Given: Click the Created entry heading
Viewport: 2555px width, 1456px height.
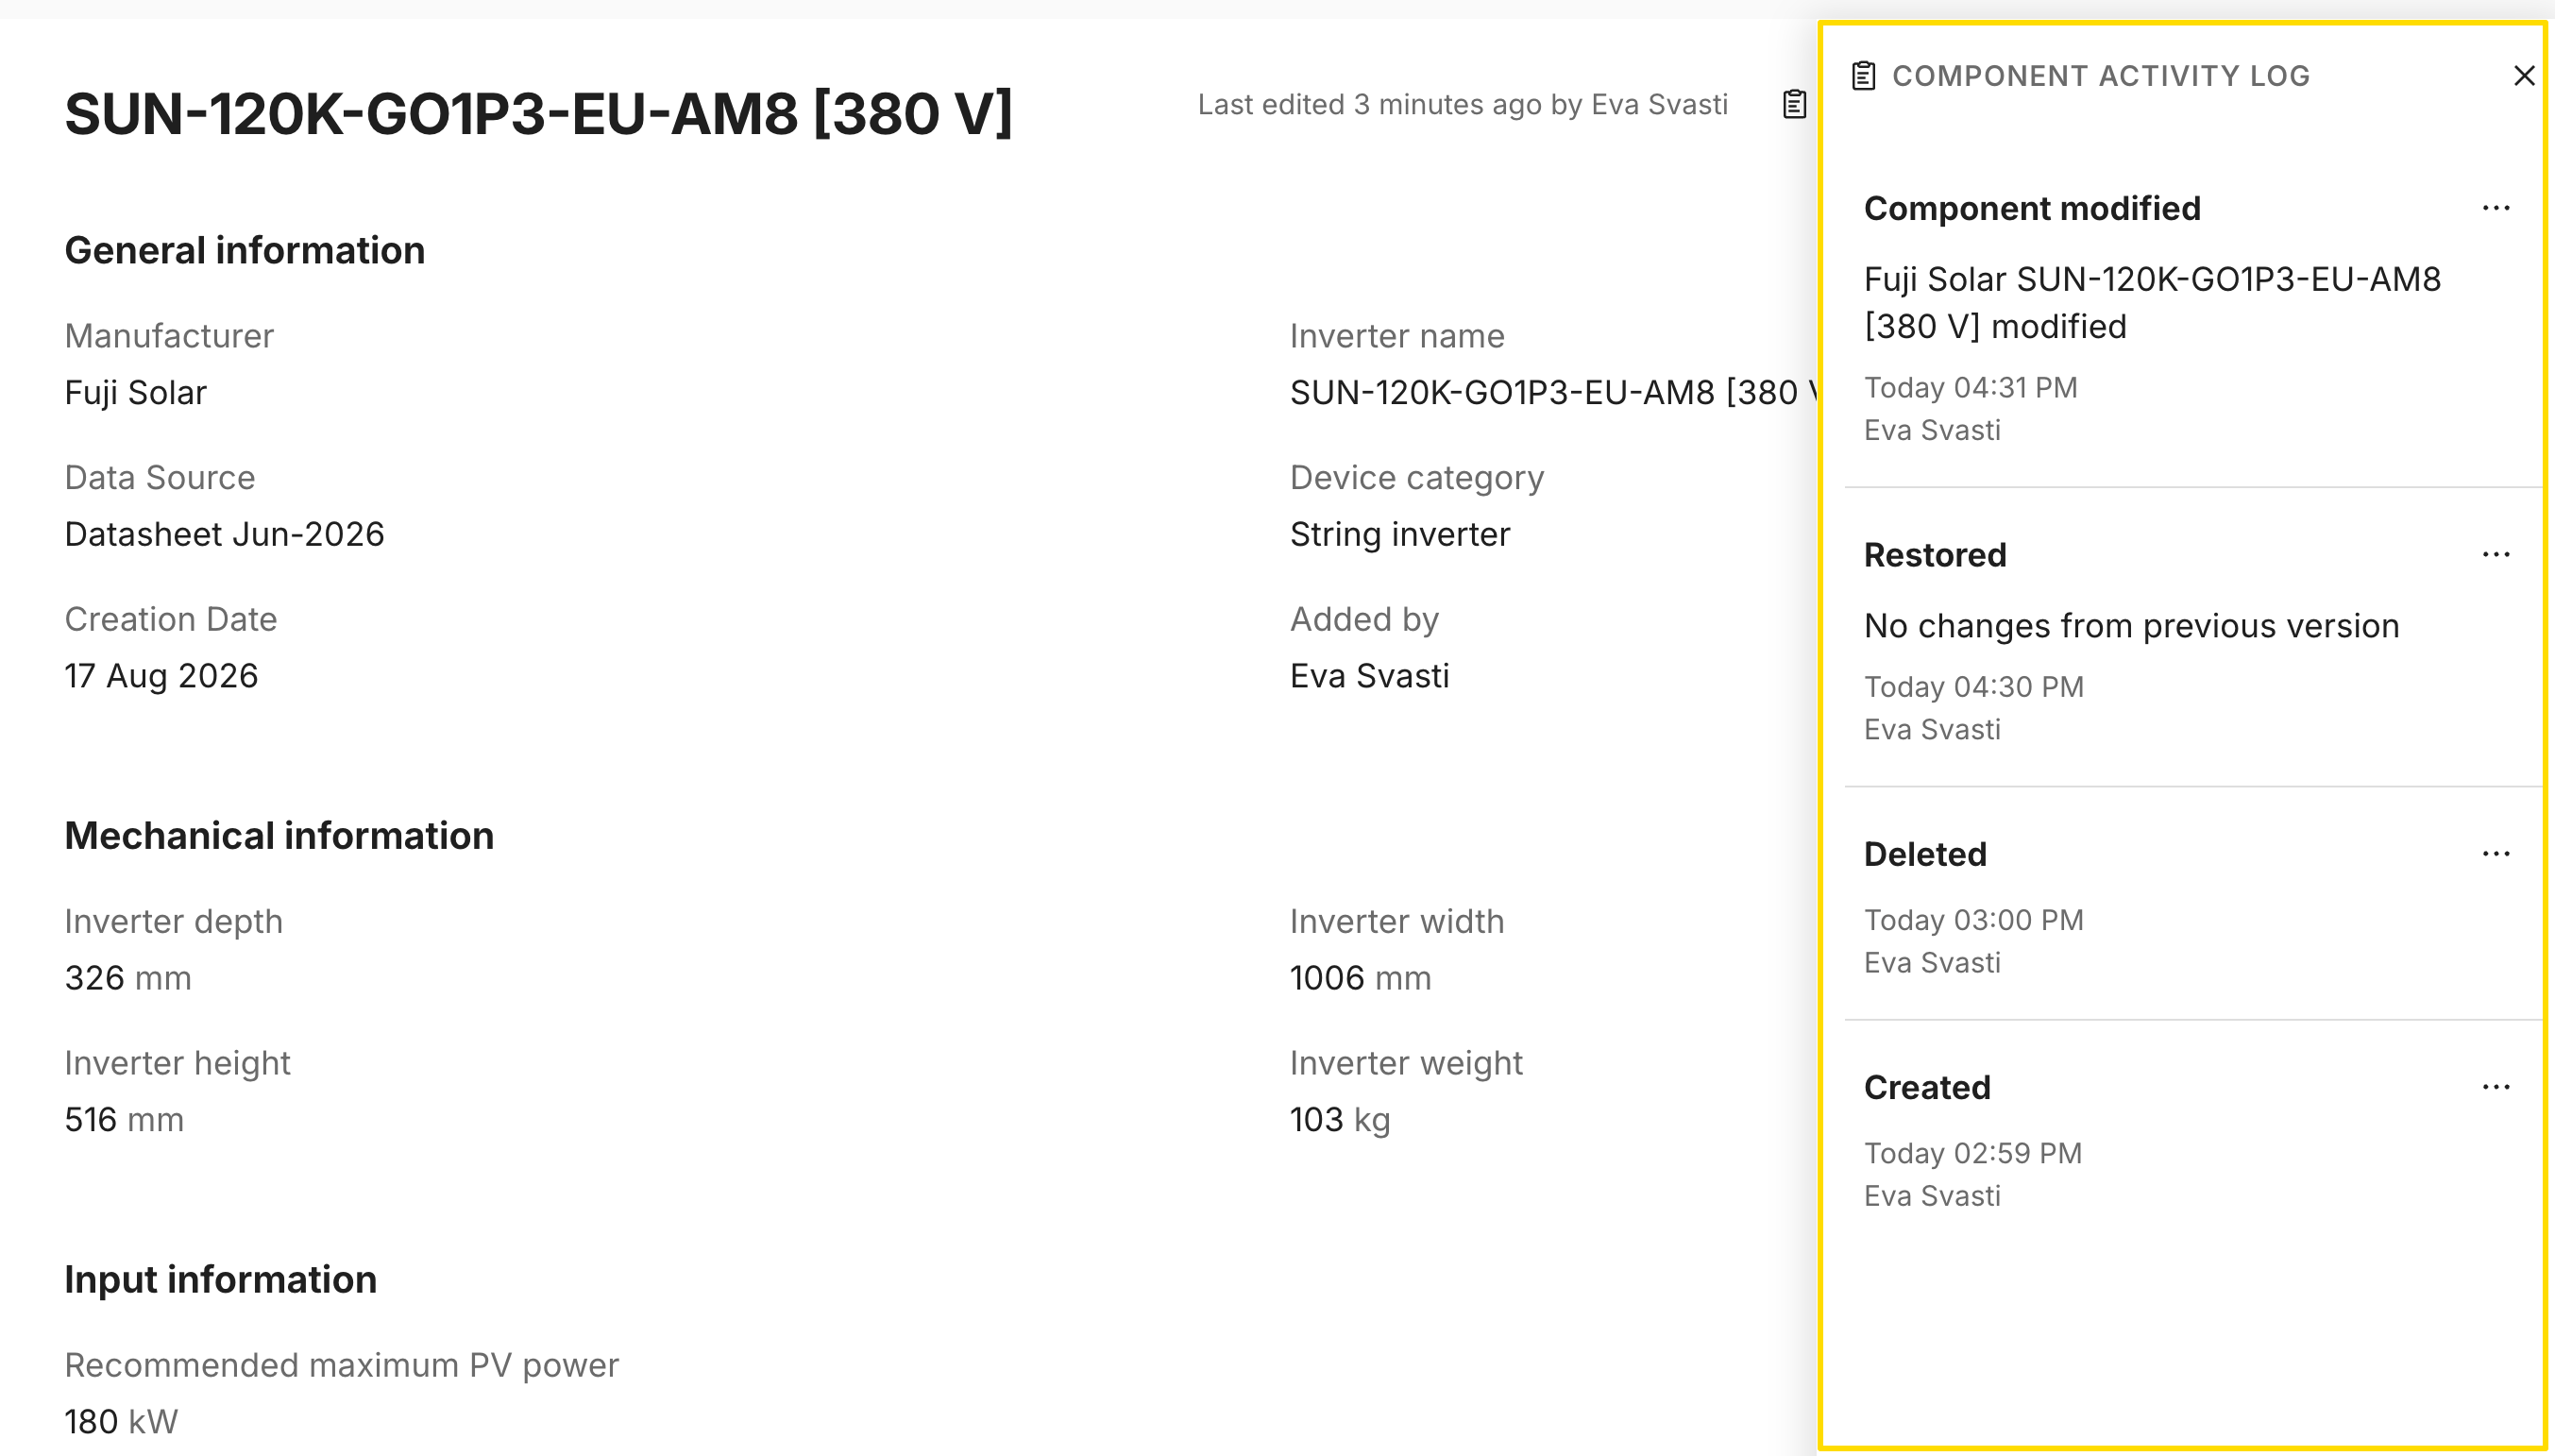Looking at the screenshot, I should 1927,1088.
